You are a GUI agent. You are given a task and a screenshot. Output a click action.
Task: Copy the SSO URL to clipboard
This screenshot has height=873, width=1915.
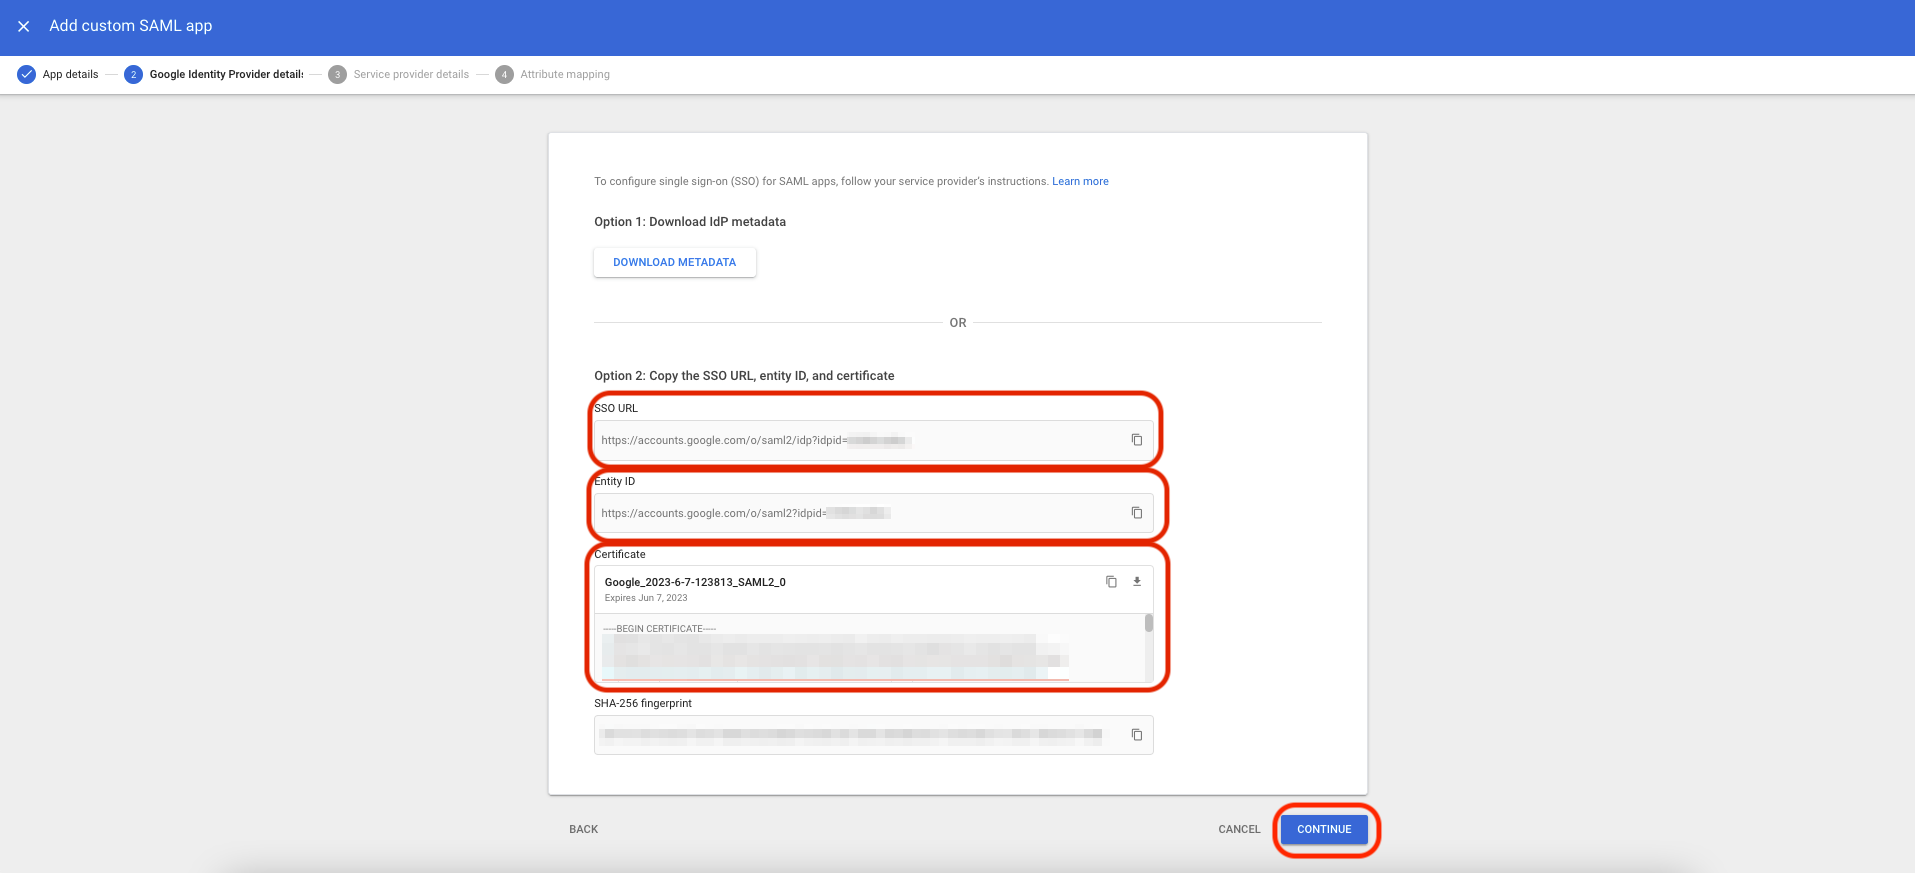(1136, 440)
